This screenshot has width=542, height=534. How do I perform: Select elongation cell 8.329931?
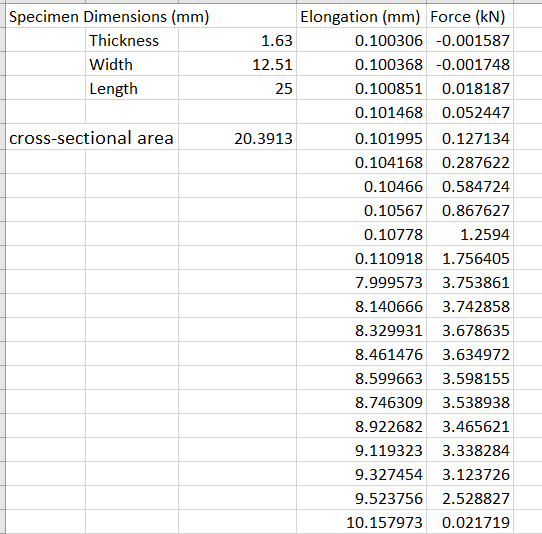pos(362,330)
